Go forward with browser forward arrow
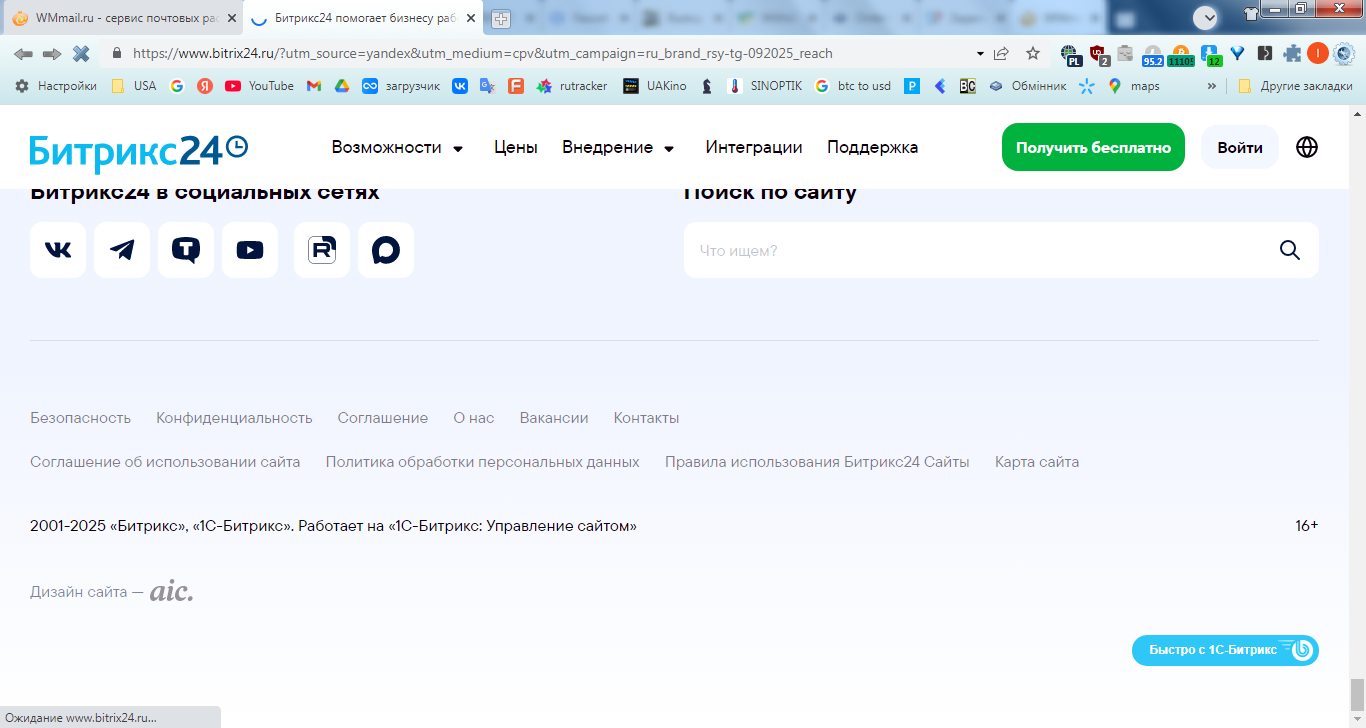This screenshot has height=728, width=1366. coord(52,53)
